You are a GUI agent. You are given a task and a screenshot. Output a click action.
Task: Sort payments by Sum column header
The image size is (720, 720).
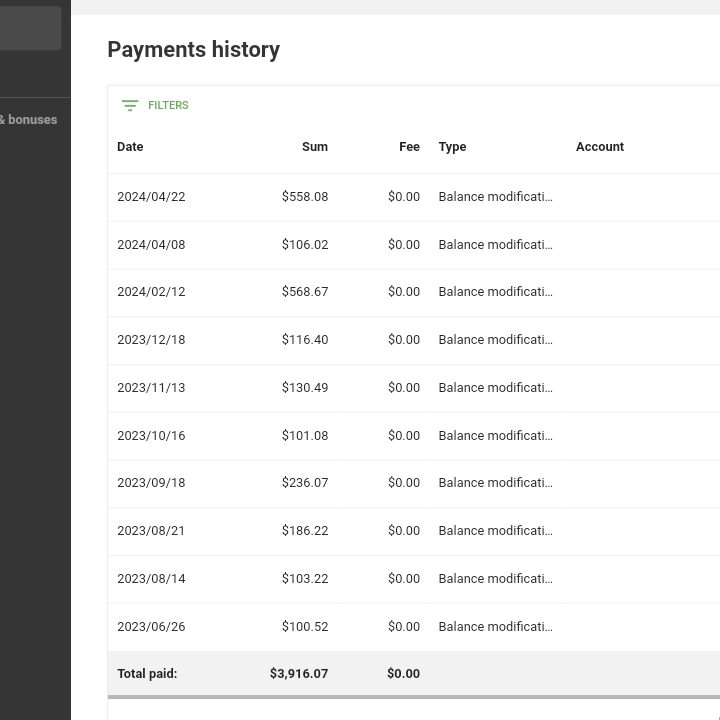pos(314,147)
